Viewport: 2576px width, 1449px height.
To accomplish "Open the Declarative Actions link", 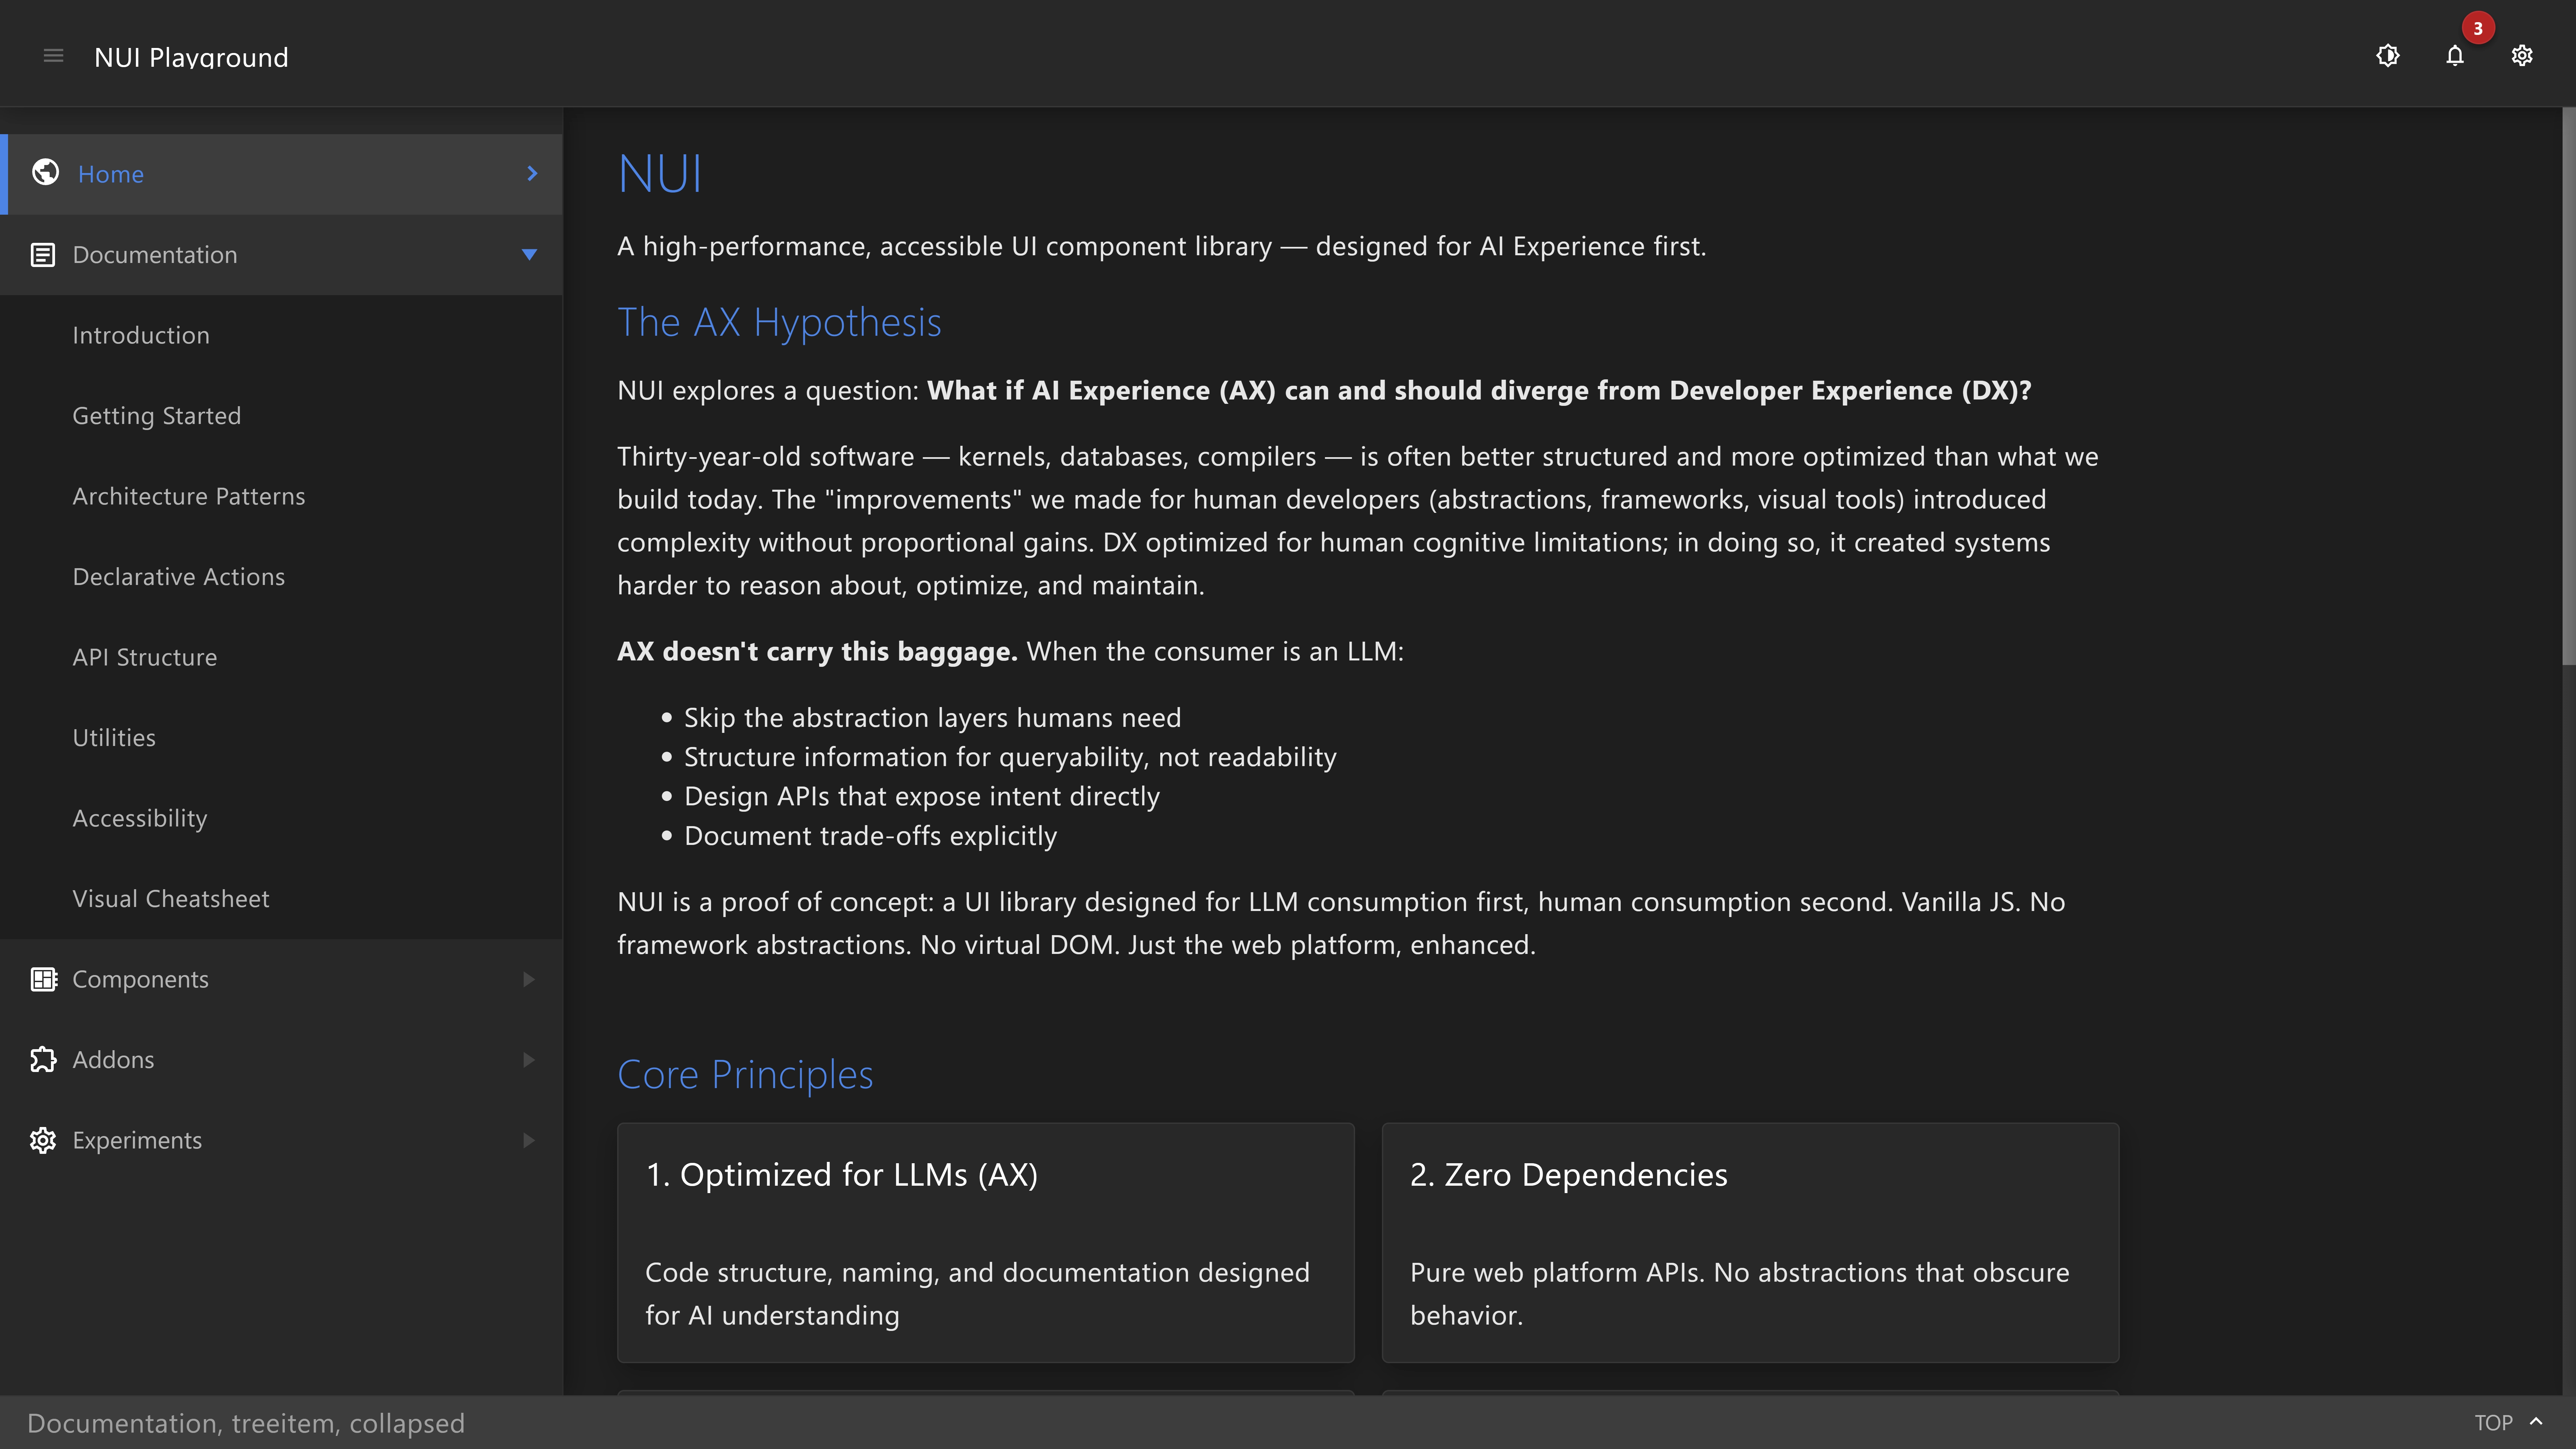I will point(179,577).
